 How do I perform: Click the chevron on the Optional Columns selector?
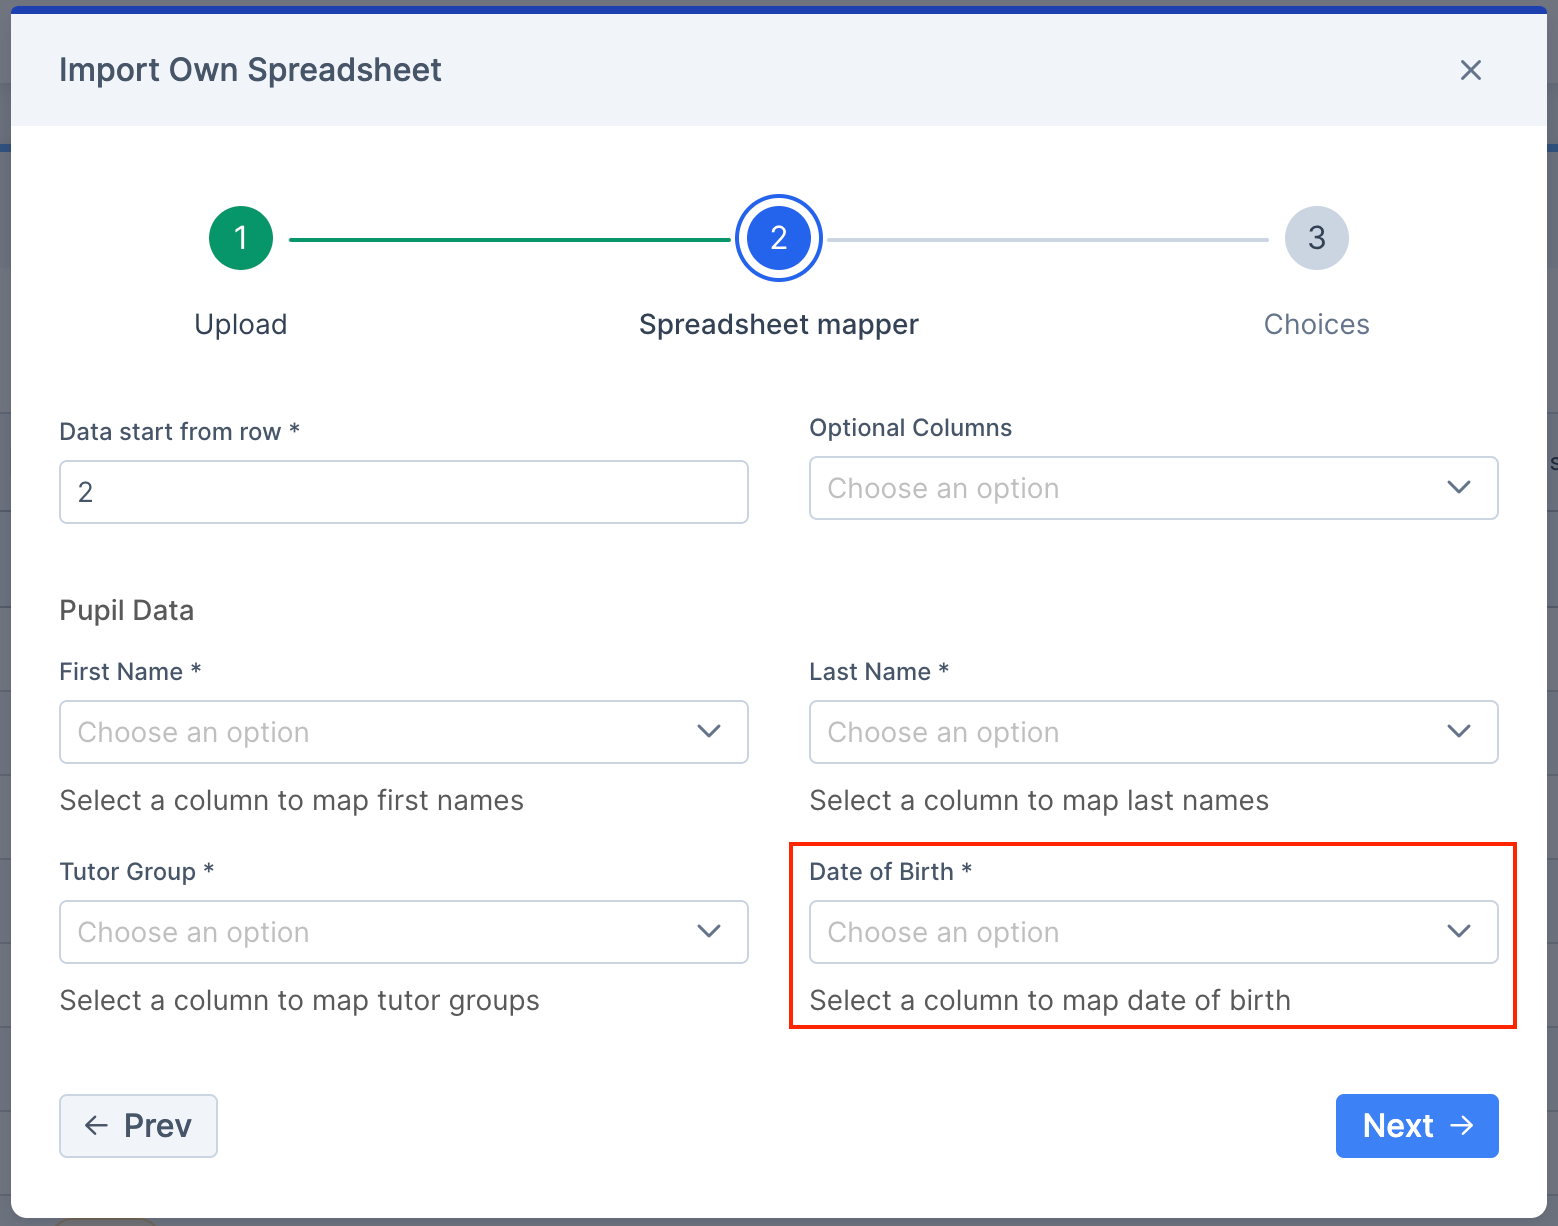[x=1458, y=488]
